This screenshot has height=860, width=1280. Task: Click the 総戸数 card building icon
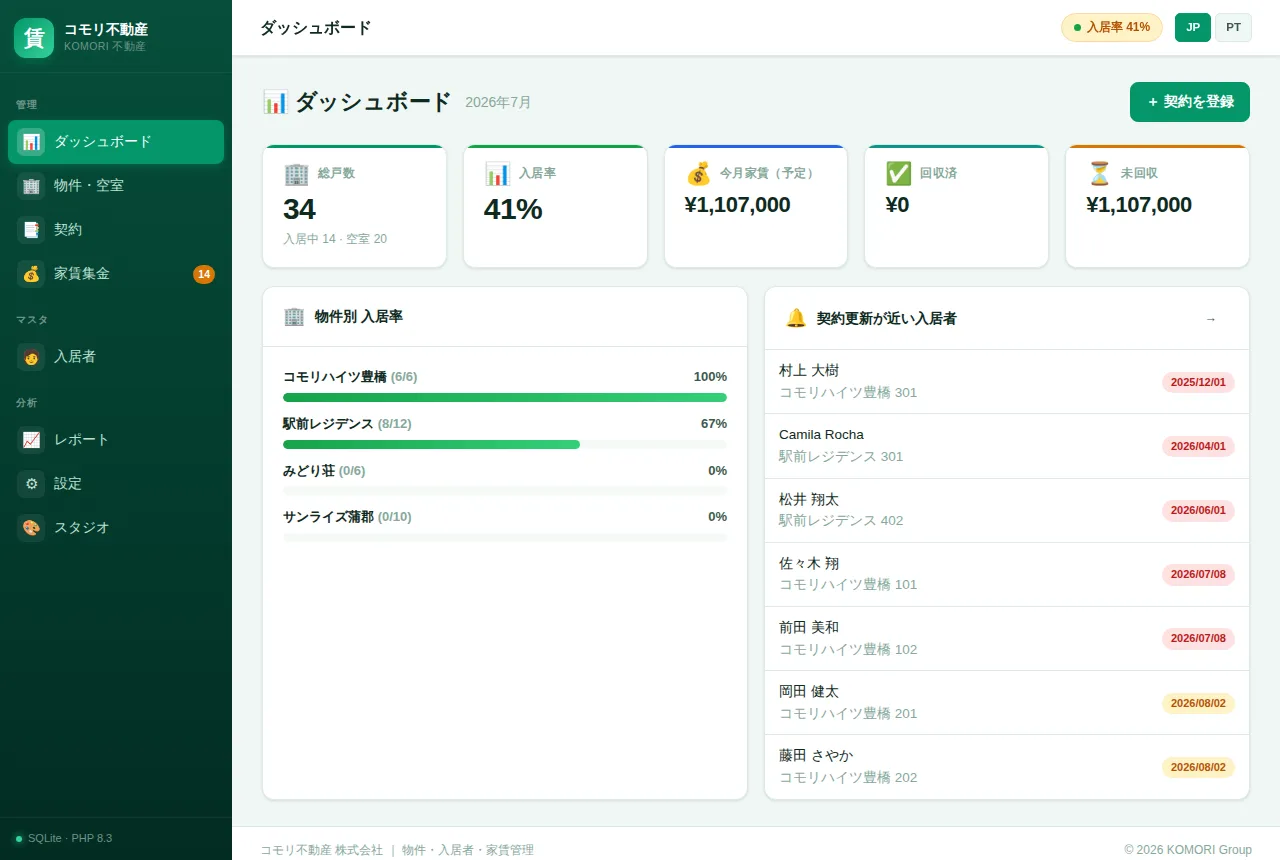(297, 174)
